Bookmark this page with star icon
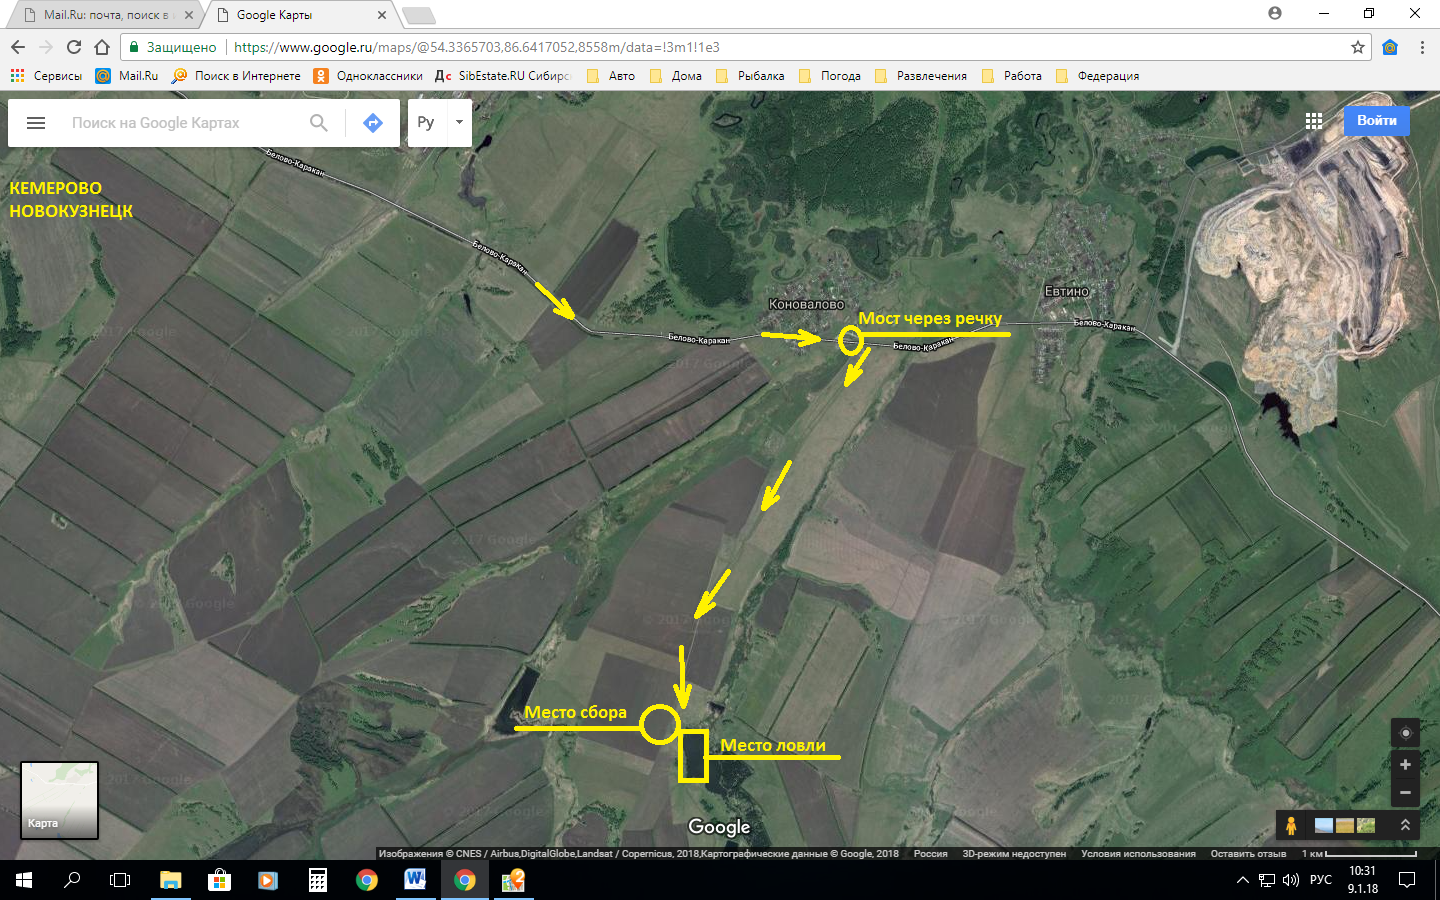Viewport: 1440px width, 900px height. click(1357, 47)
